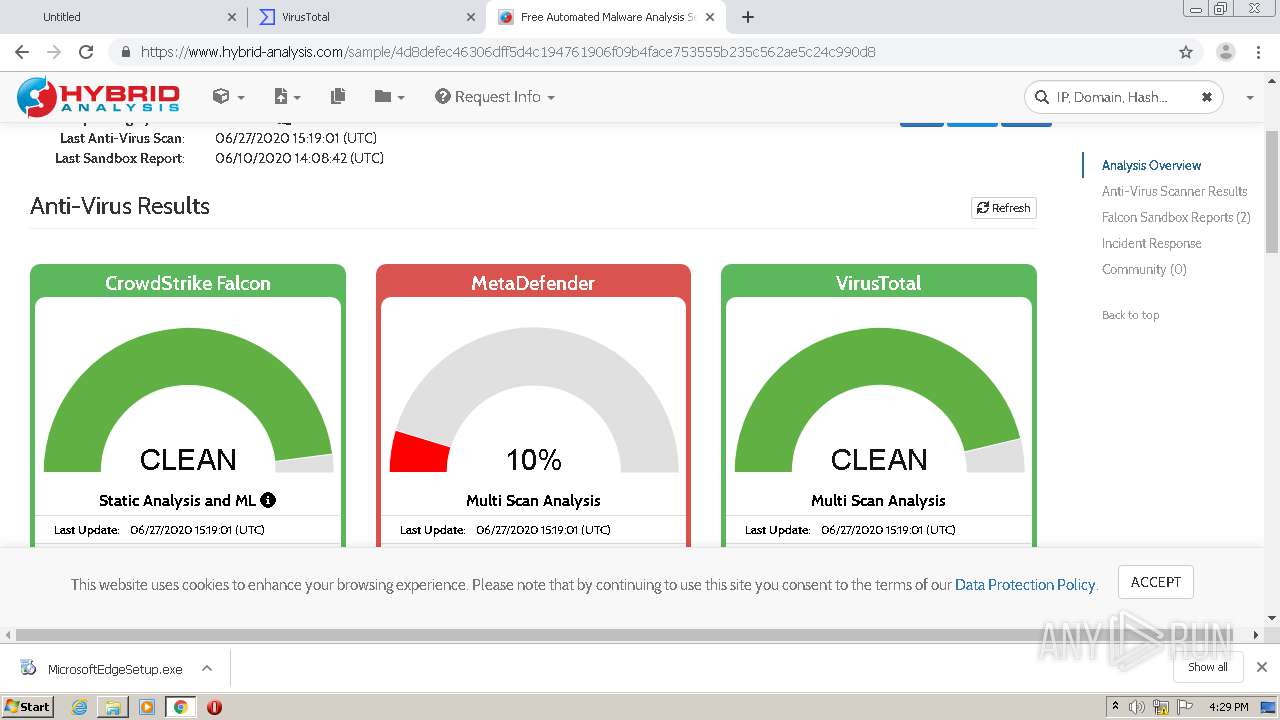Open the cube sandbox dropdown icon
This screenshot has width=1280, height=720.
click(228, 96)
